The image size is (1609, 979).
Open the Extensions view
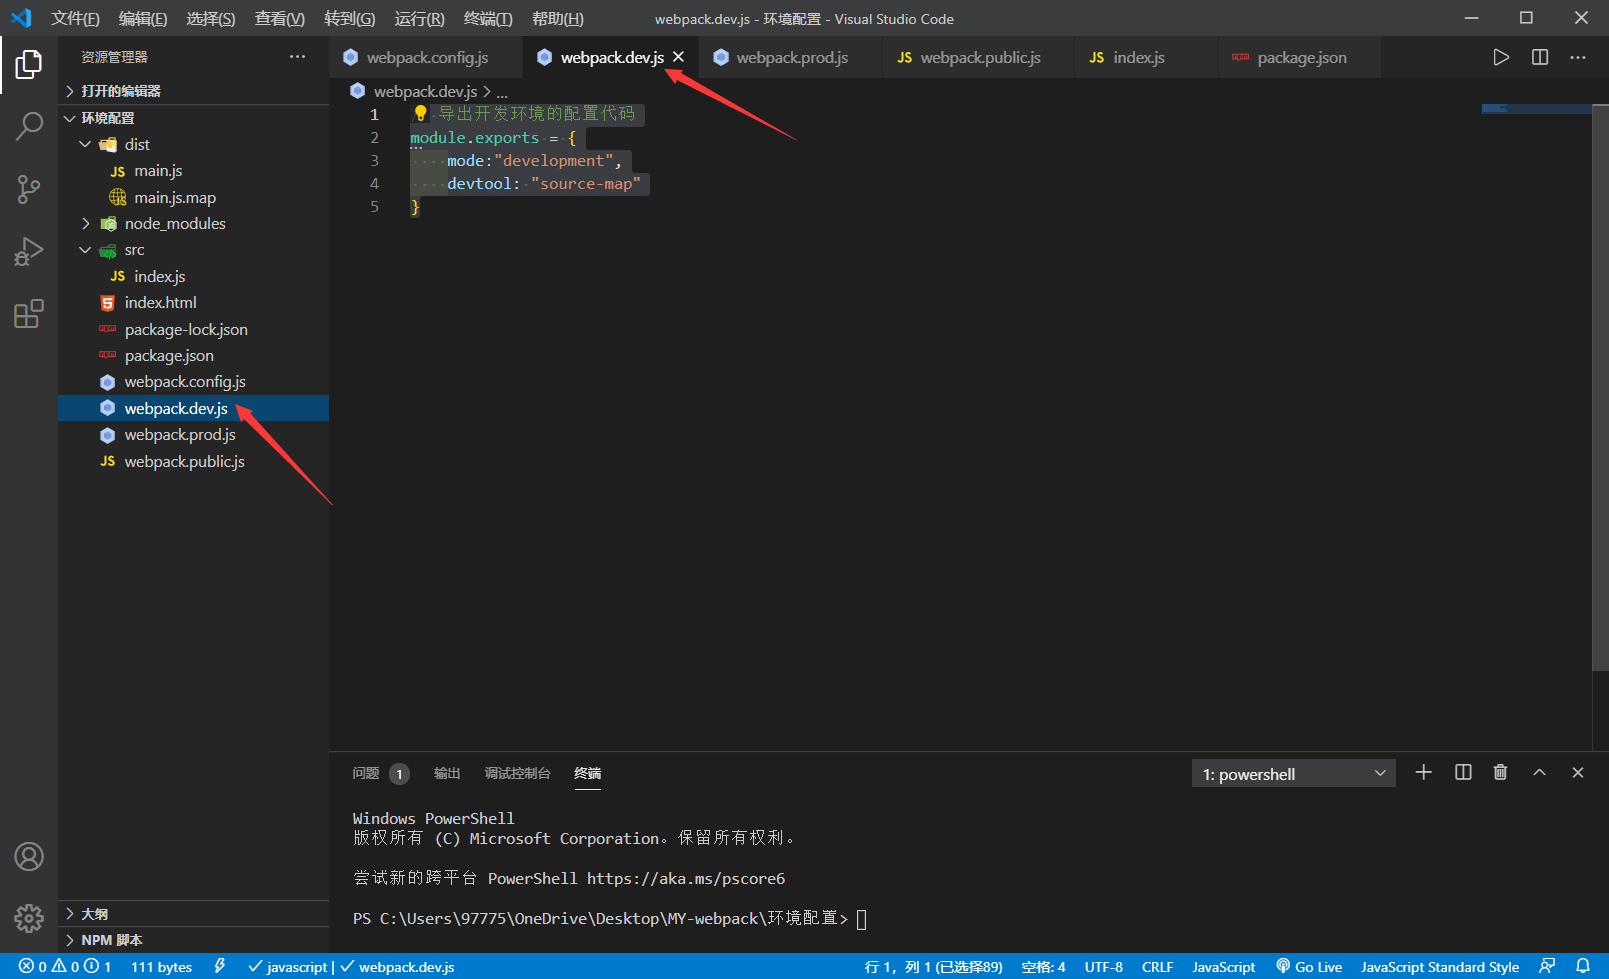tap(29, 314)
